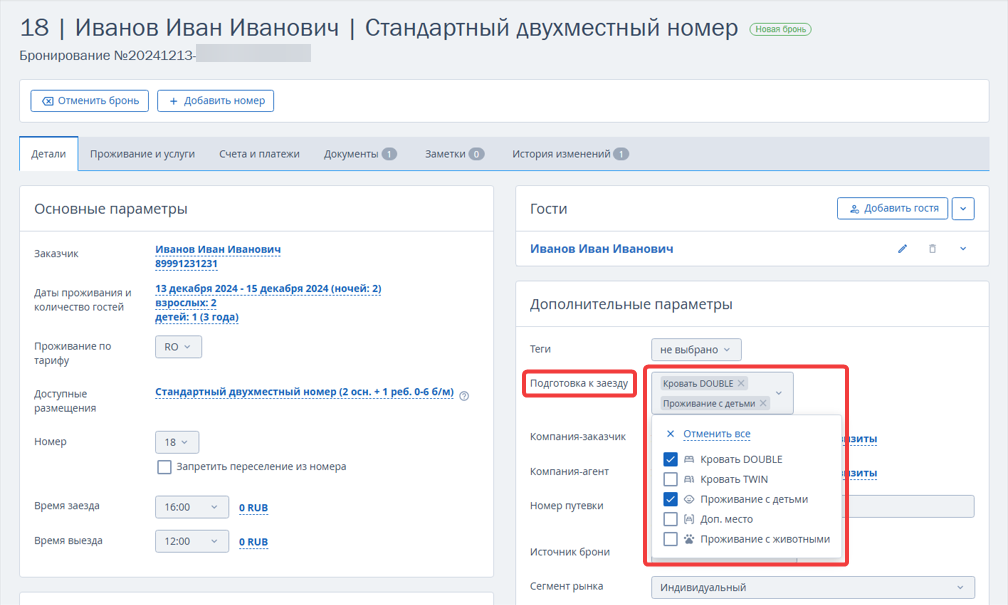
Task: Open the 'Время заезда' 16:00 dropdown
Action: pos(192,507)
